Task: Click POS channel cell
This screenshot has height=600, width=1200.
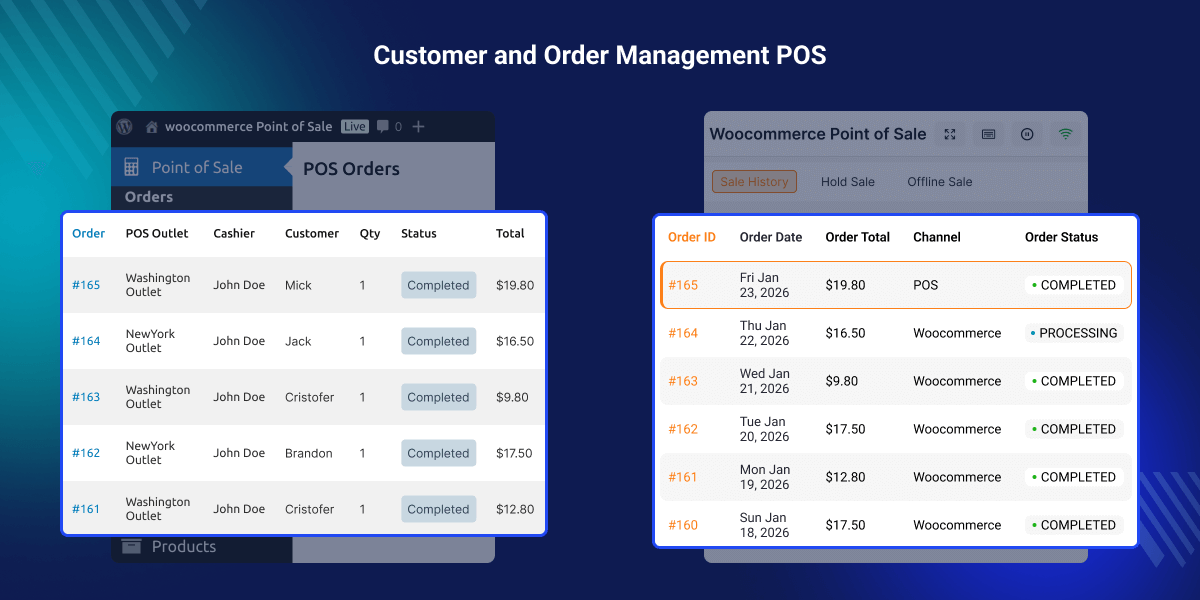Action: 926,285
